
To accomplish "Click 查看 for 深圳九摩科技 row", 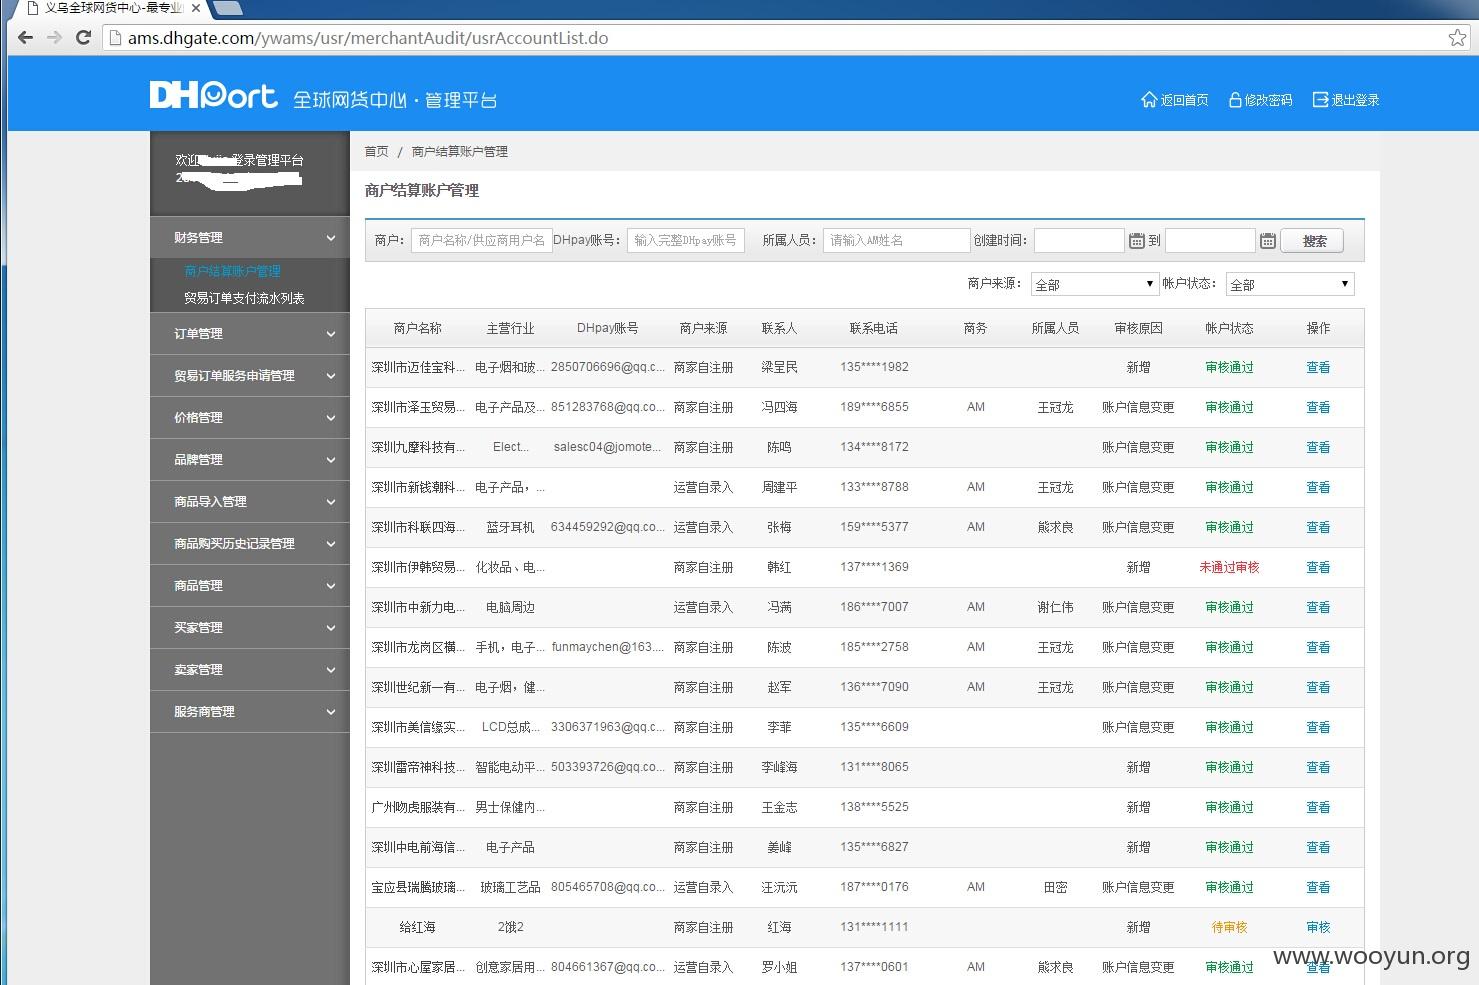I will [1318, 447].
